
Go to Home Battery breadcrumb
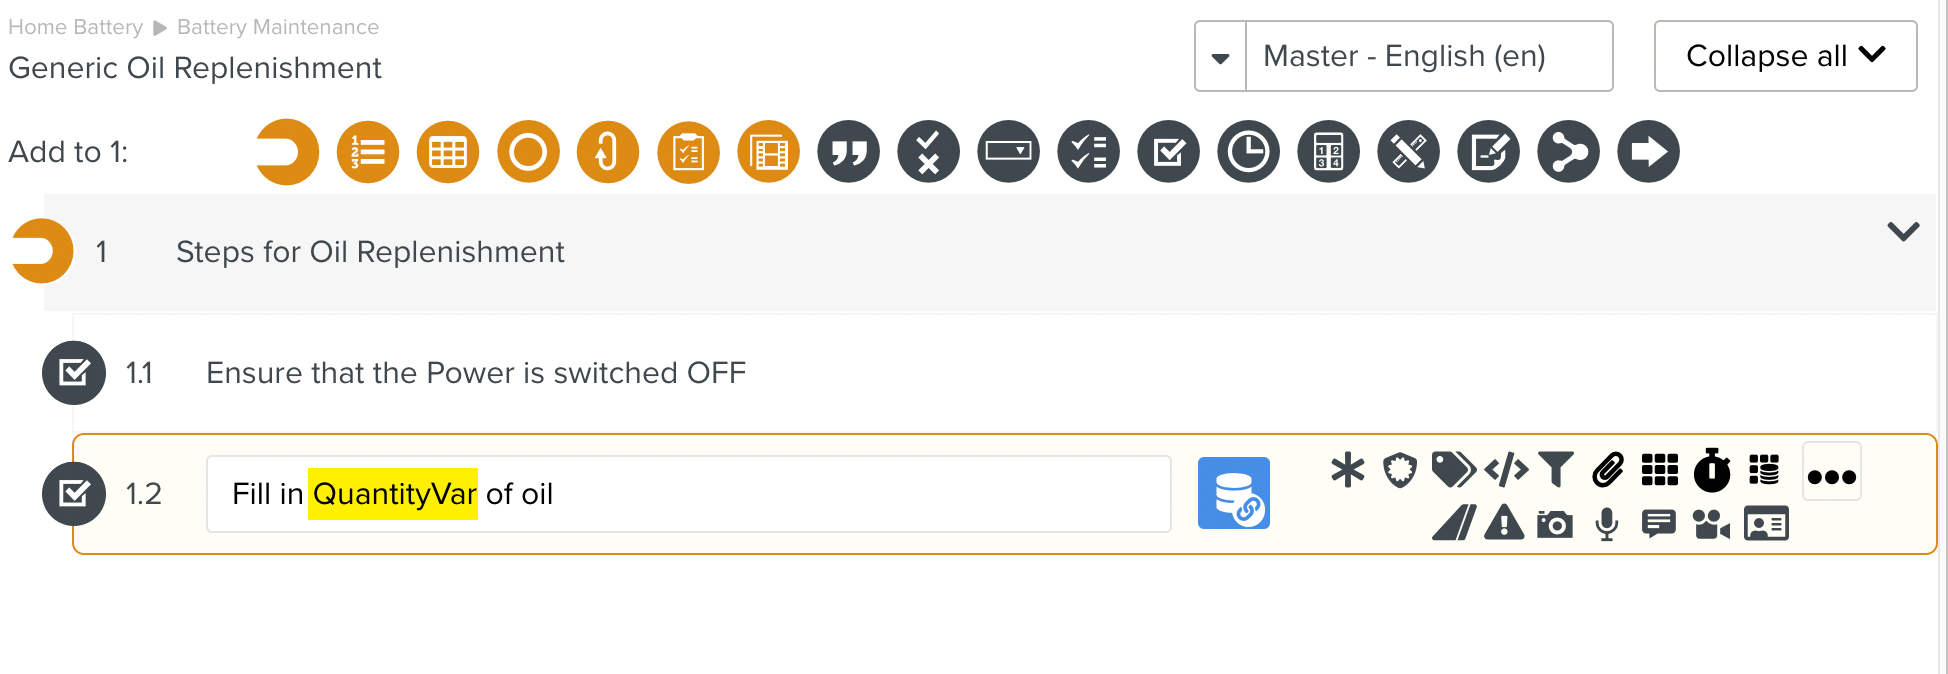click(75, 27)
